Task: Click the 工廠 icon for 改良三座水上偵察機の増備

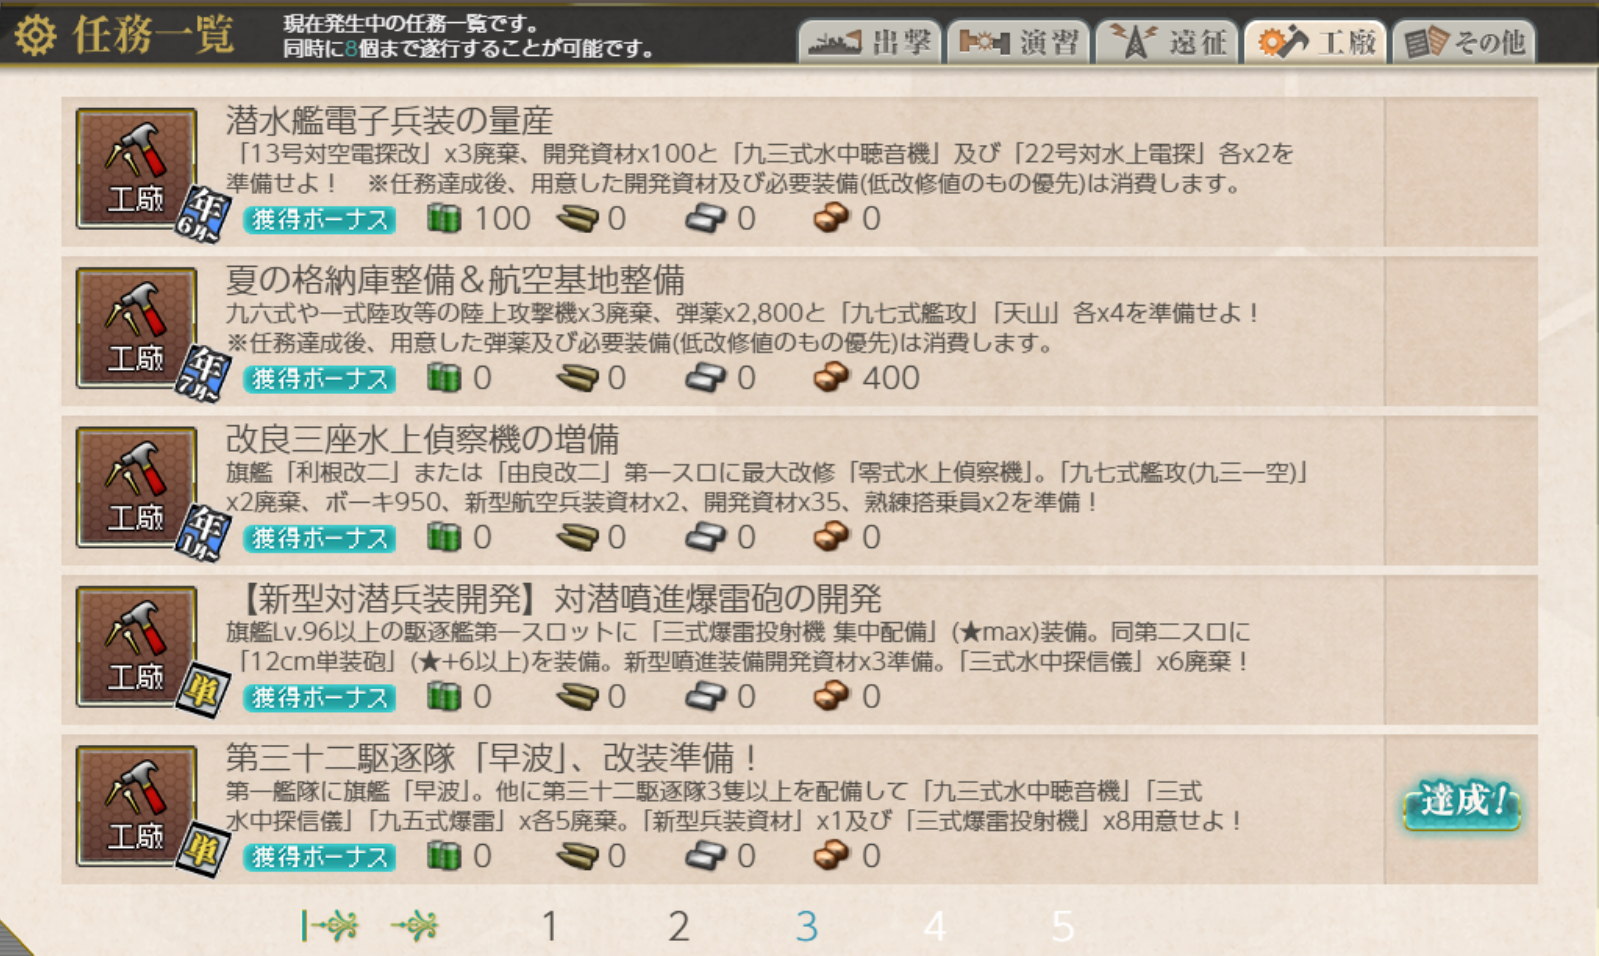Action: 136,487
